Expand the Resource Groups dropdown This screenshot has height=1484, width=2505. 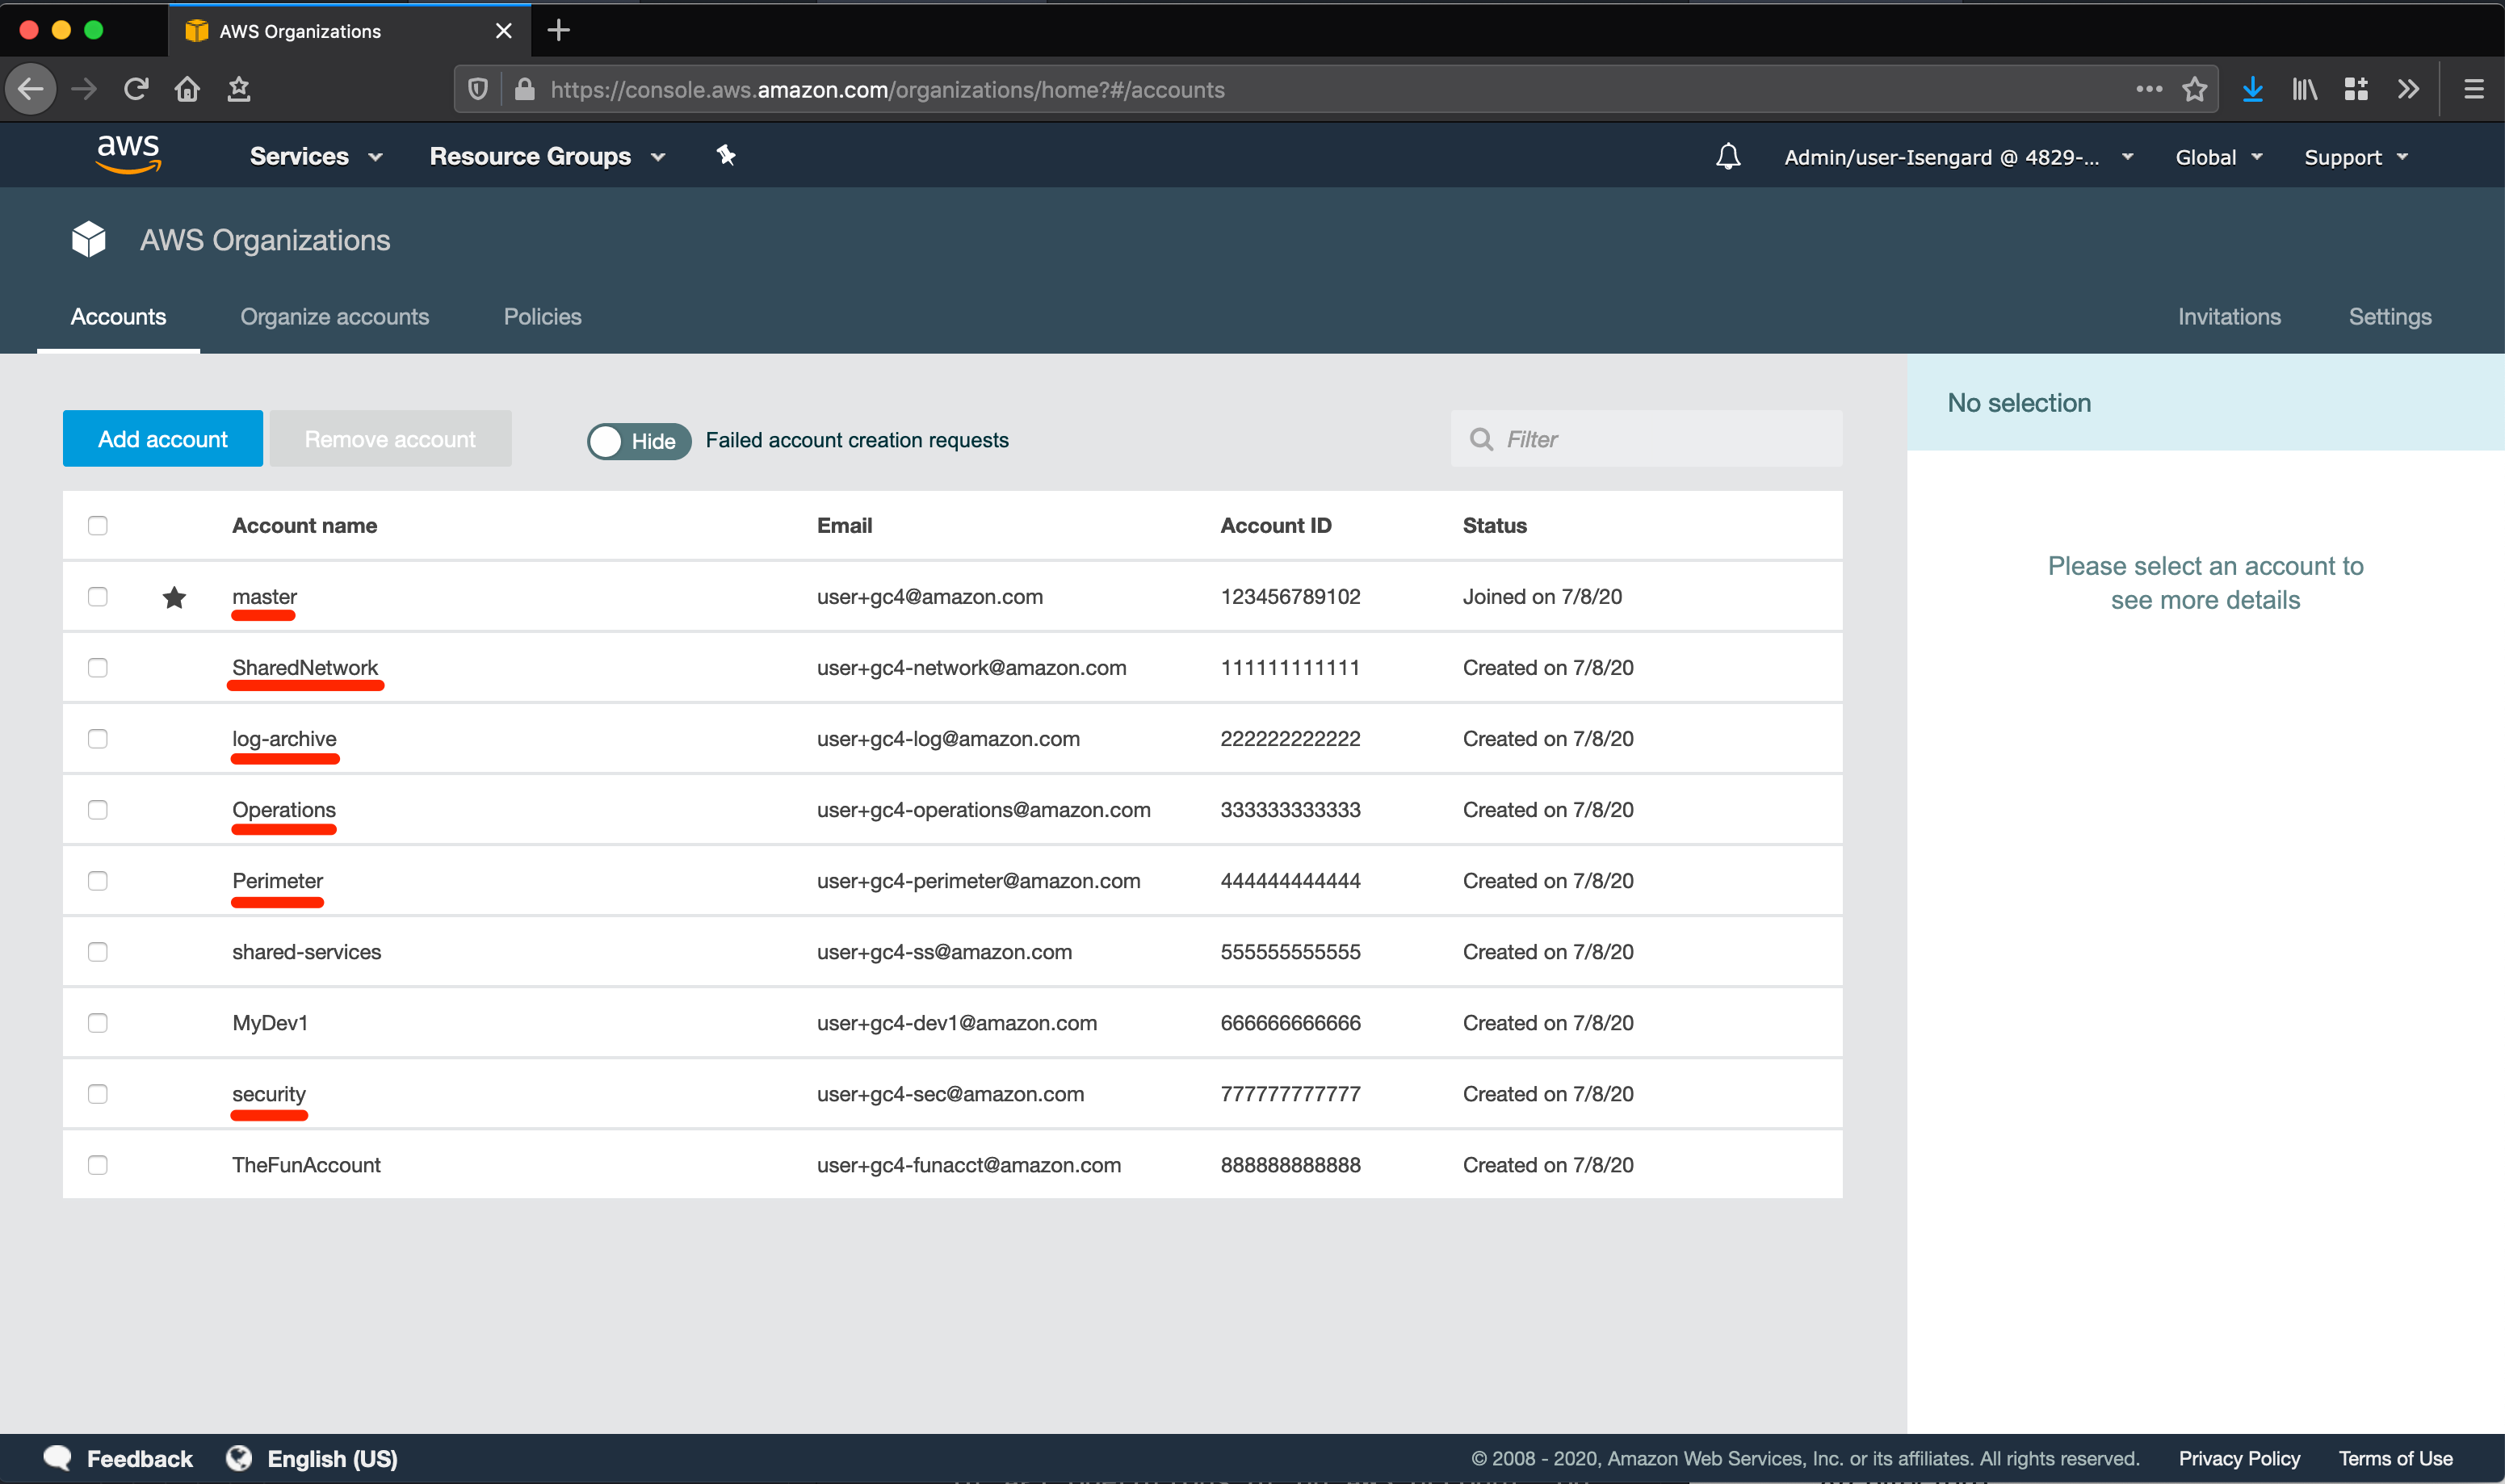tap(548, 156)
